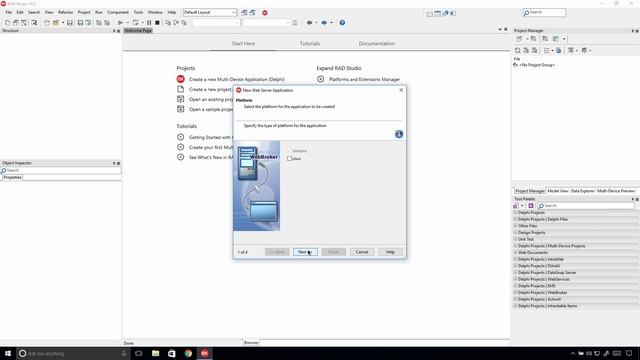The image size is (640, 360).
Task: Click the Tool Palette search field
Action: pyautogui.click(x=586, y=206)
